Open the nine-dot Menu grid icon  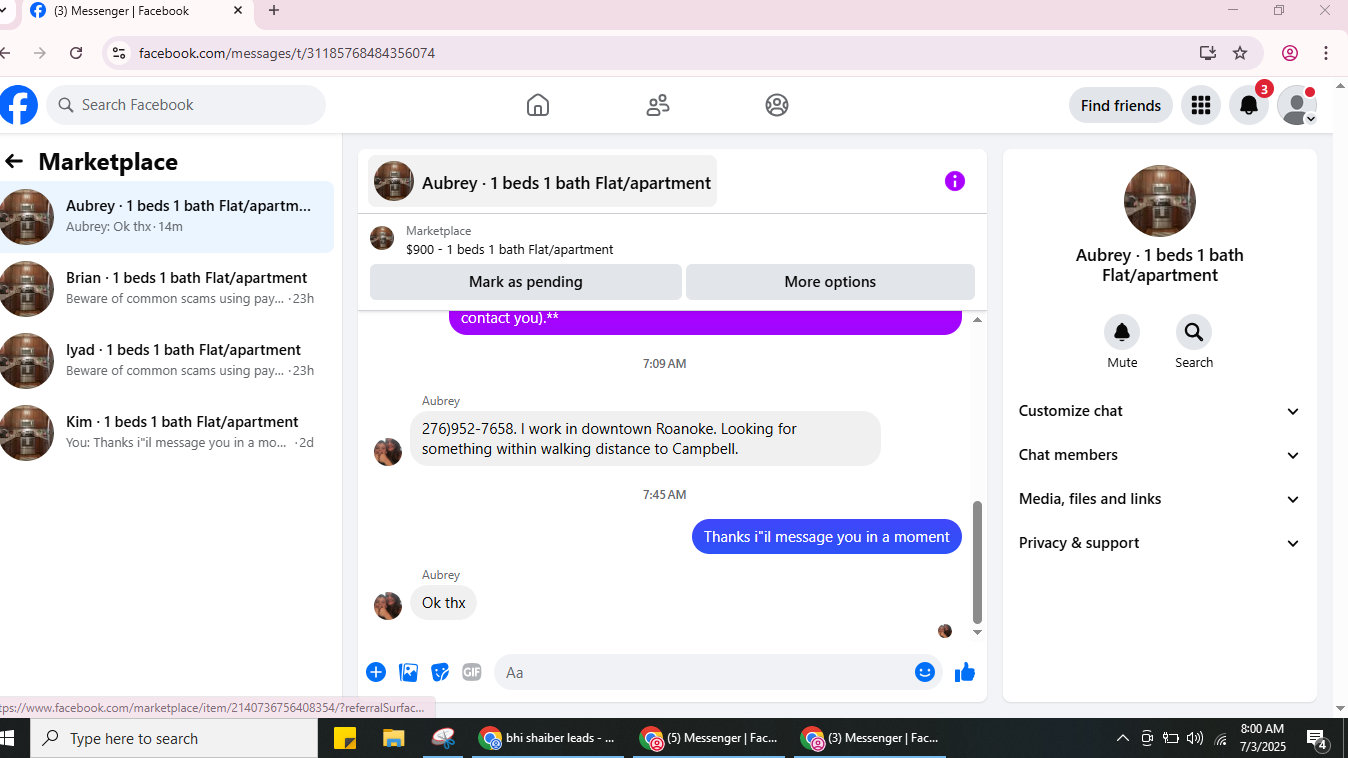[x=1201, y=105]
